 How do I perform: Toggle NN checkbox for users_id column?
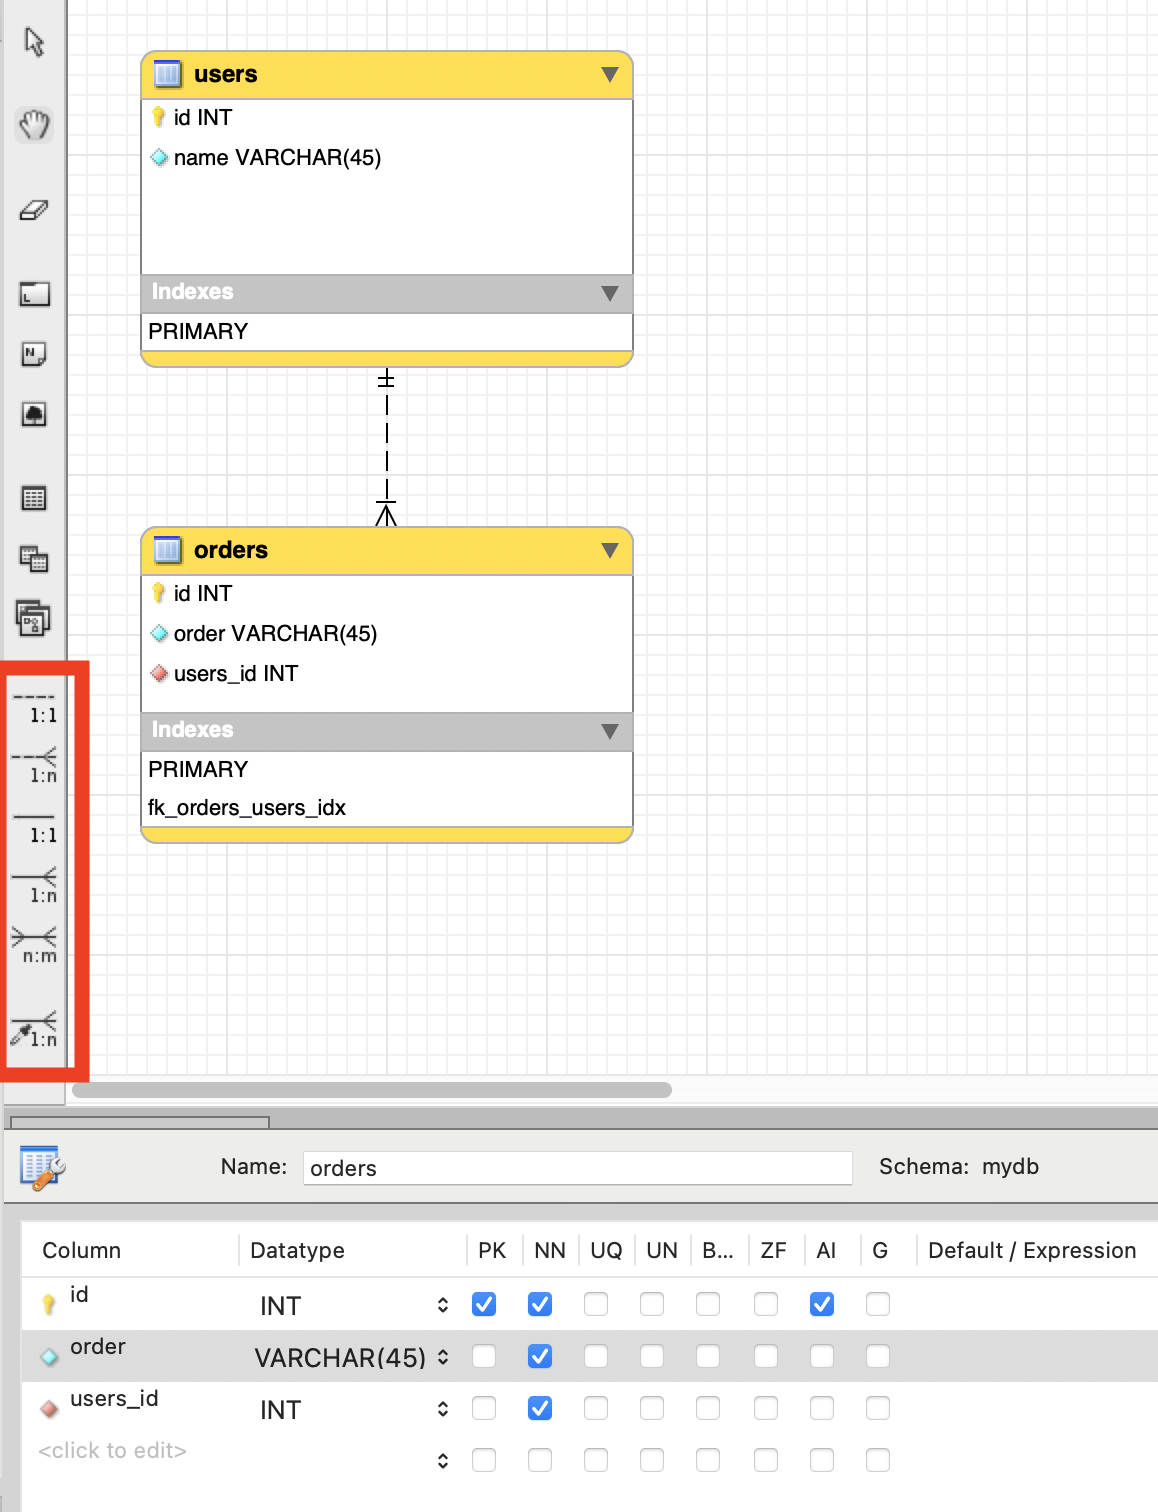(540, 1408)
